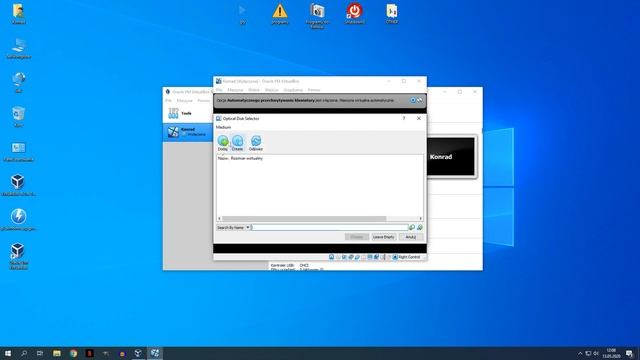
Task: Click the scrollbar right arrow in the disk list
Action: pos(420,218)
